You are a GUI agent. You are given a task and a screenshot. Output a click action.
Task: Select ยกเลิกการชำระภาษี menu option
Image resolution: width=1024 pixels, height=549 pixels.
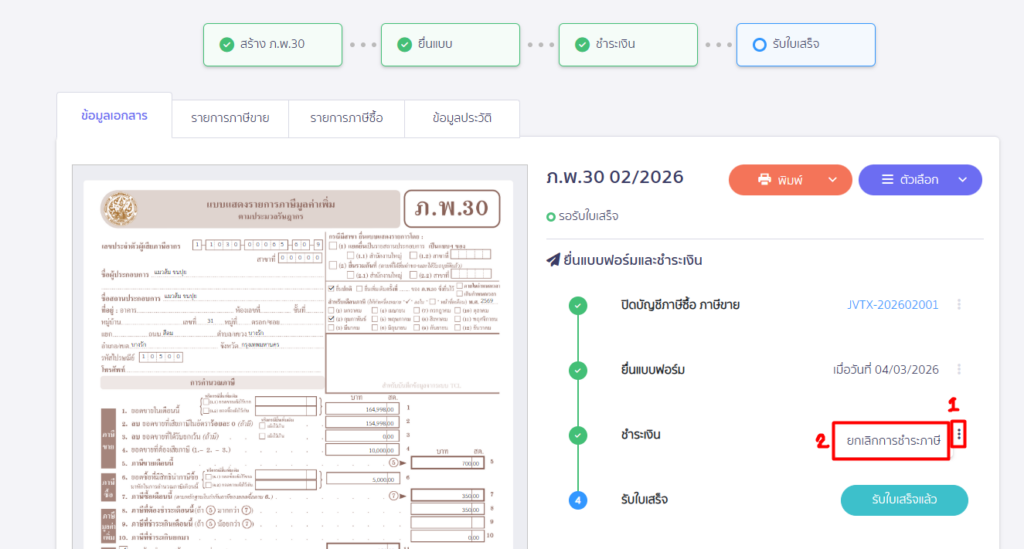click(892, 440)
